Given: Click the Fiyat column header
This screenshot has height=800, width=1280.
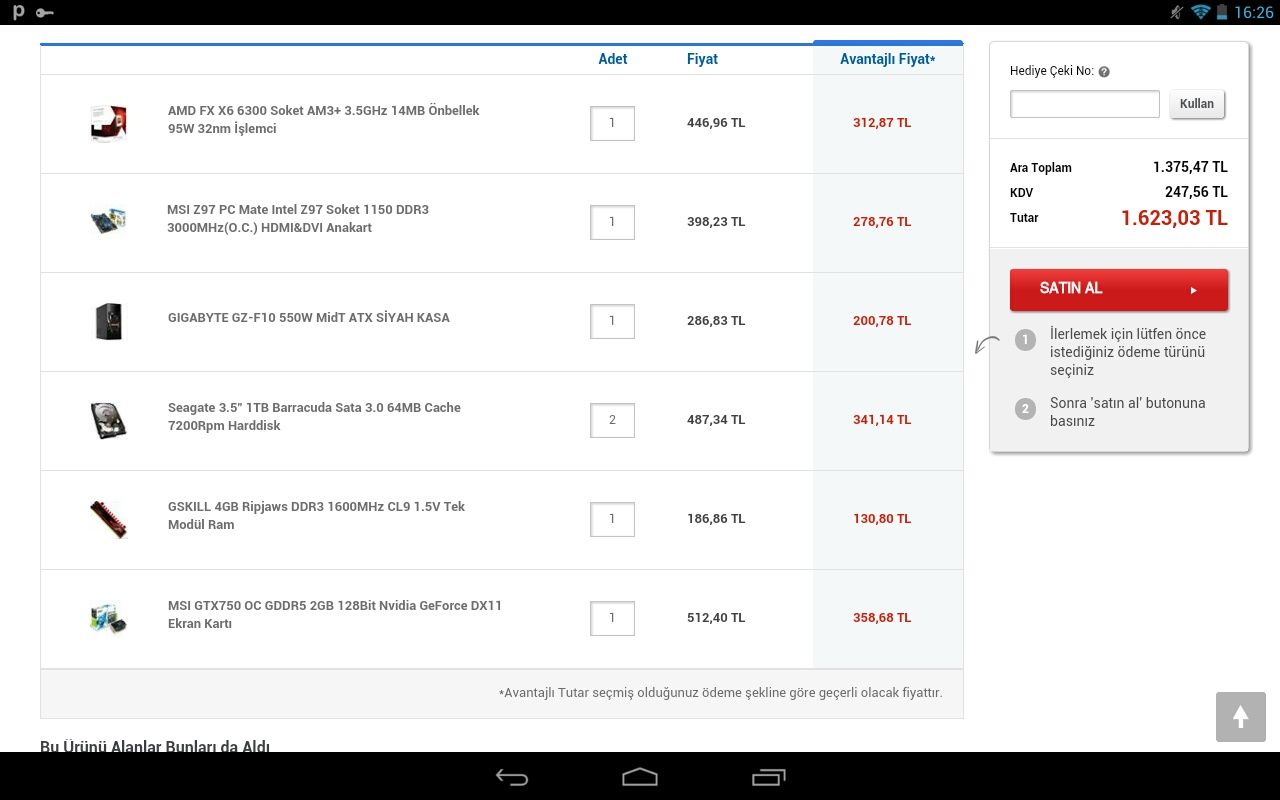Looking at the screenshot, I should point(702,59).
